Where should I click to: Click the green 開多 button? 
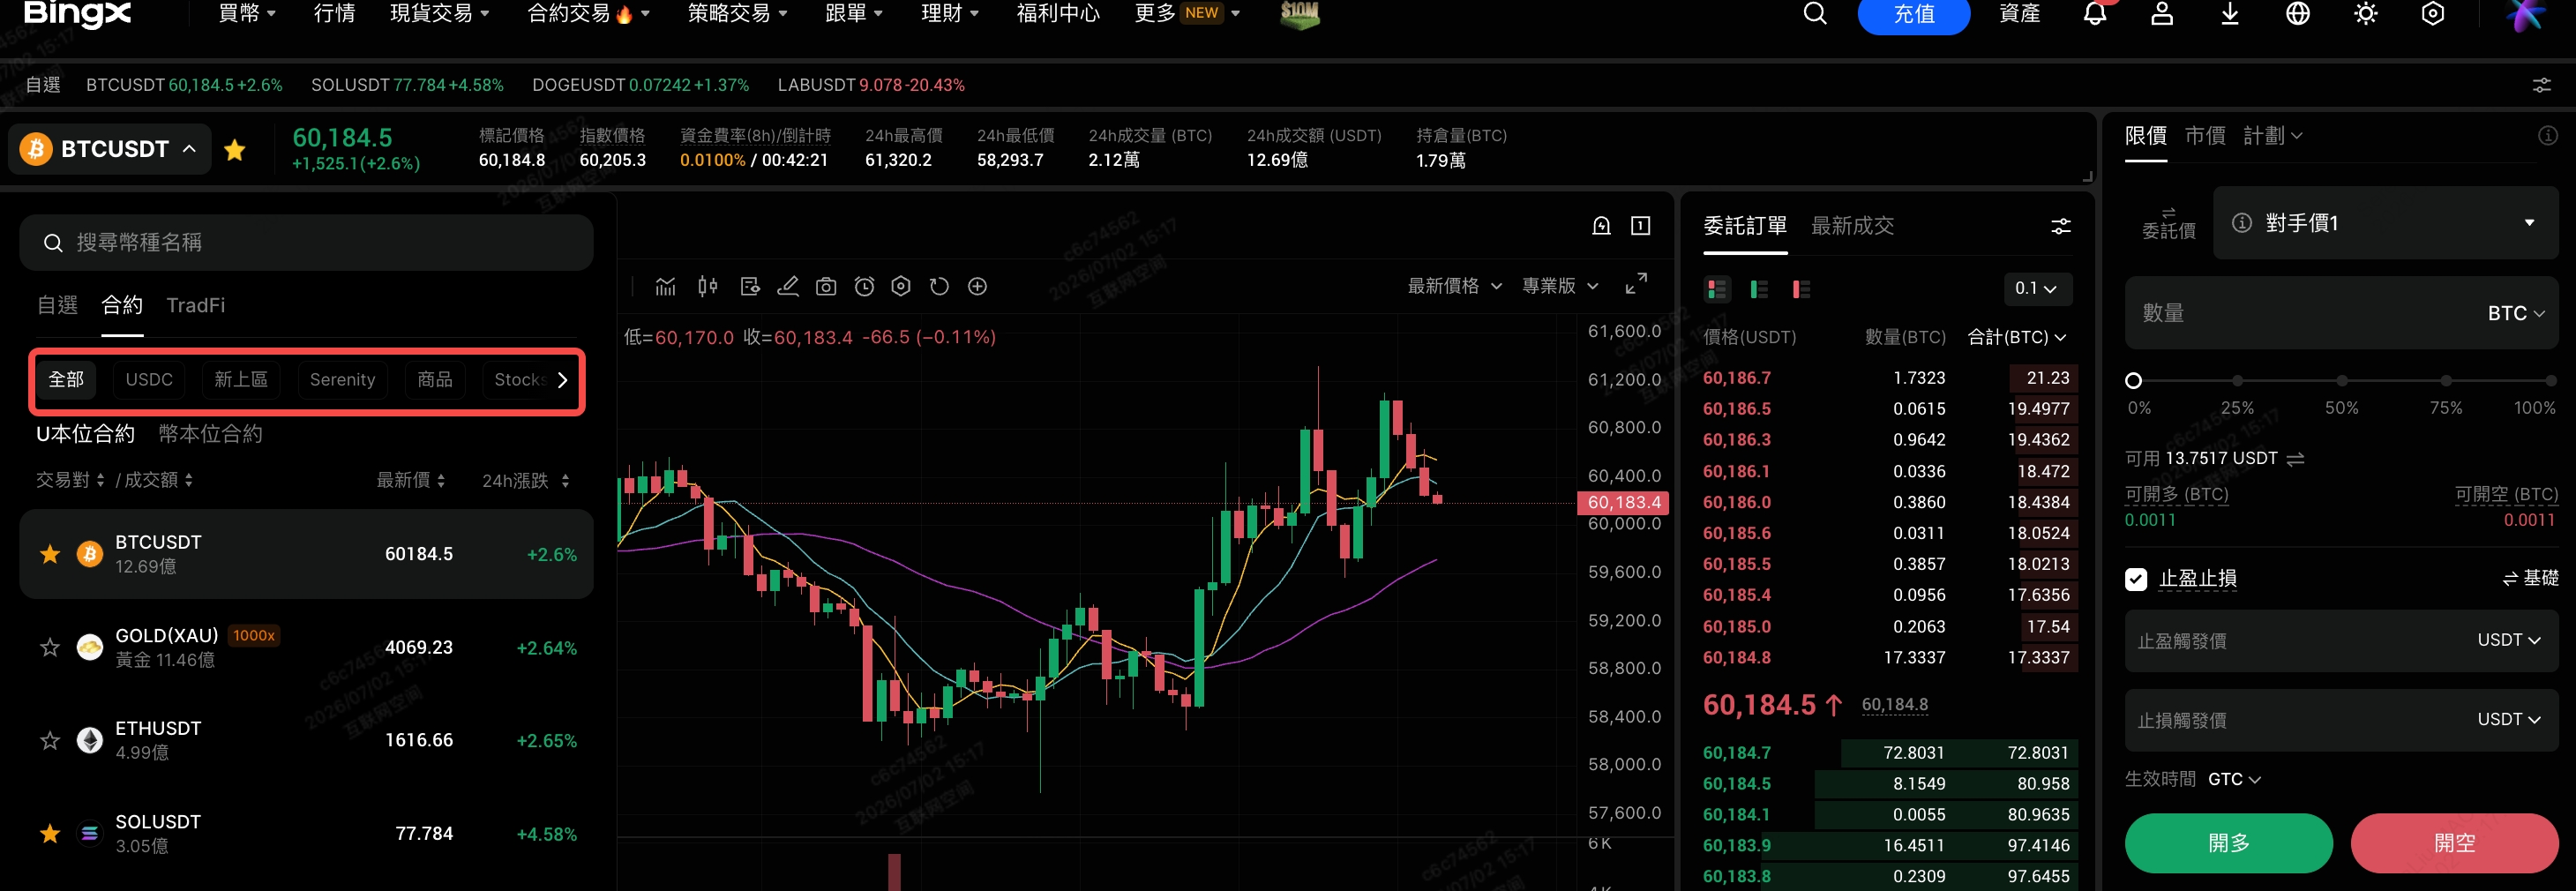tap(2228, 843)
